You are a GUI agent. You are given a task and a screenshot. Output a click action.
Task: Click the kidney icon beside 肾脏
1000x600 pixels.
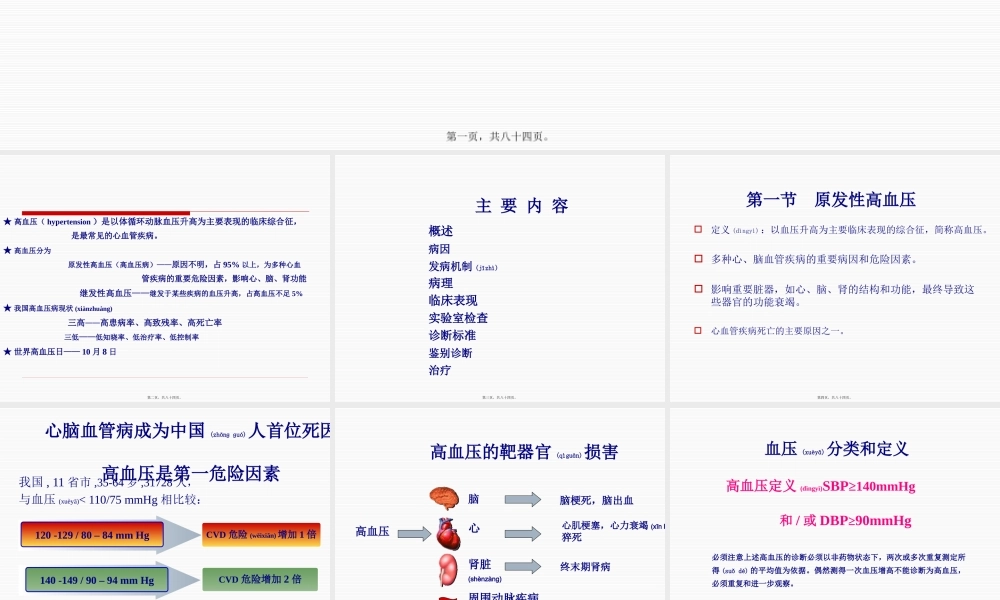coord(446,568)
